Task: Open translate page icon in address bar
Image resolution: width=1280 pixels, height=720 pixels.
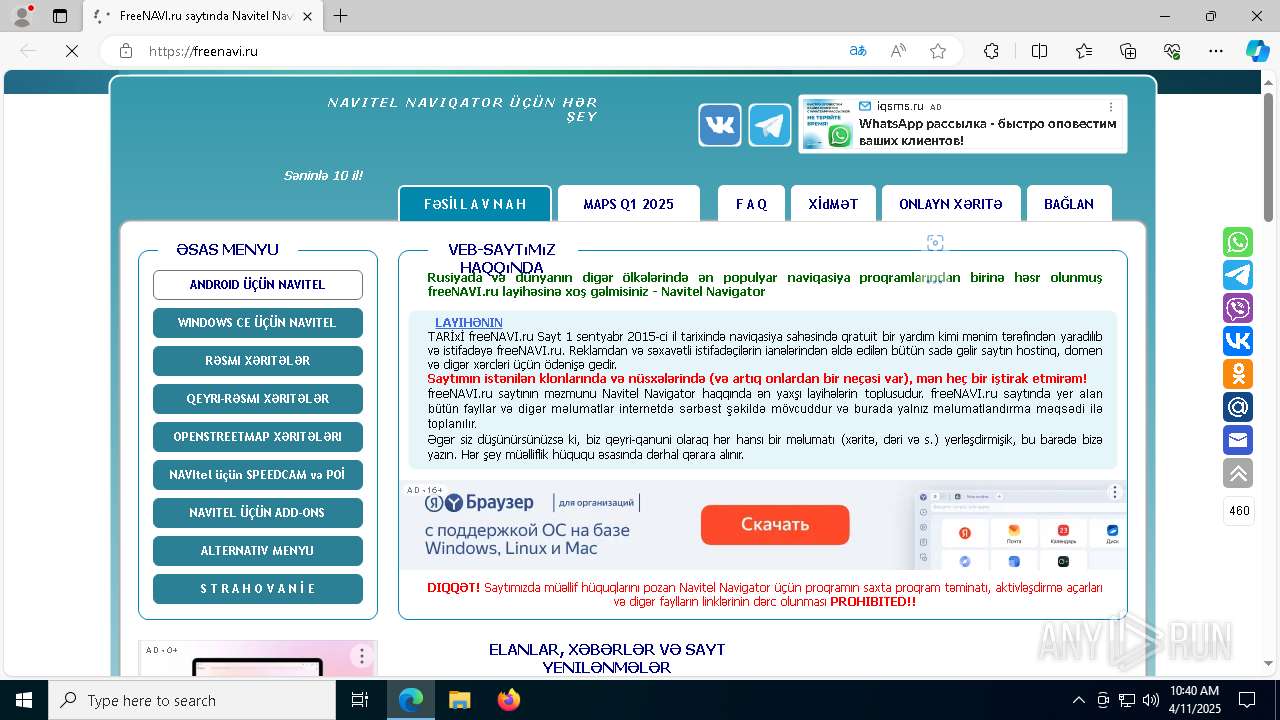Action: pos(858,51)
